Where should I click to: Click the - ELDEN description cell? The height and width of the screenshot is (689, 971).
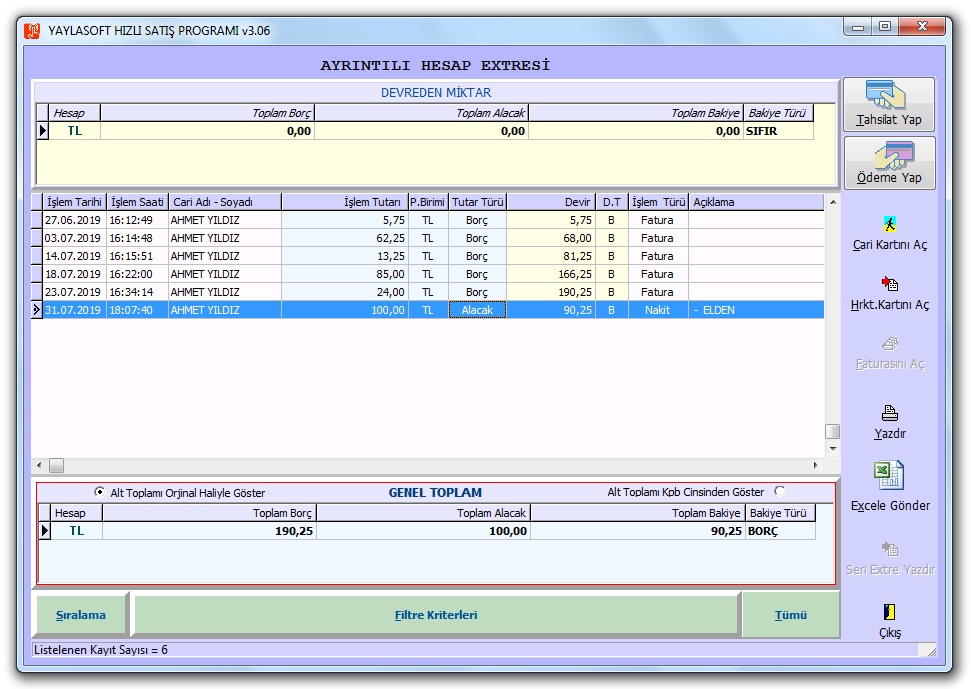(x=756, y=310)
